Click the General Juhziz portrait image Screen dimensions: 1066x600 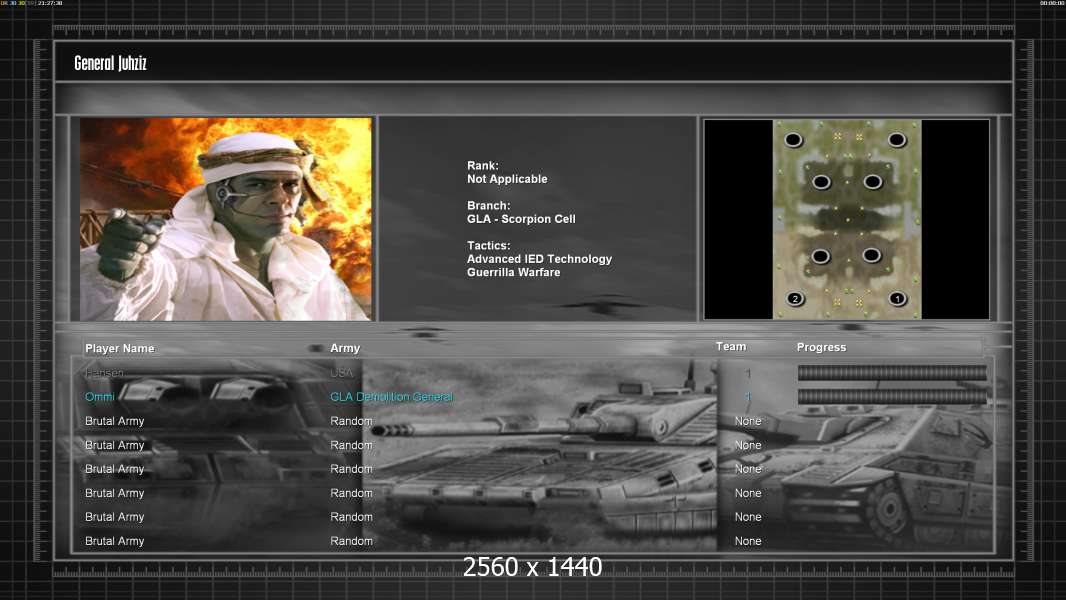(x=226, y=219)
